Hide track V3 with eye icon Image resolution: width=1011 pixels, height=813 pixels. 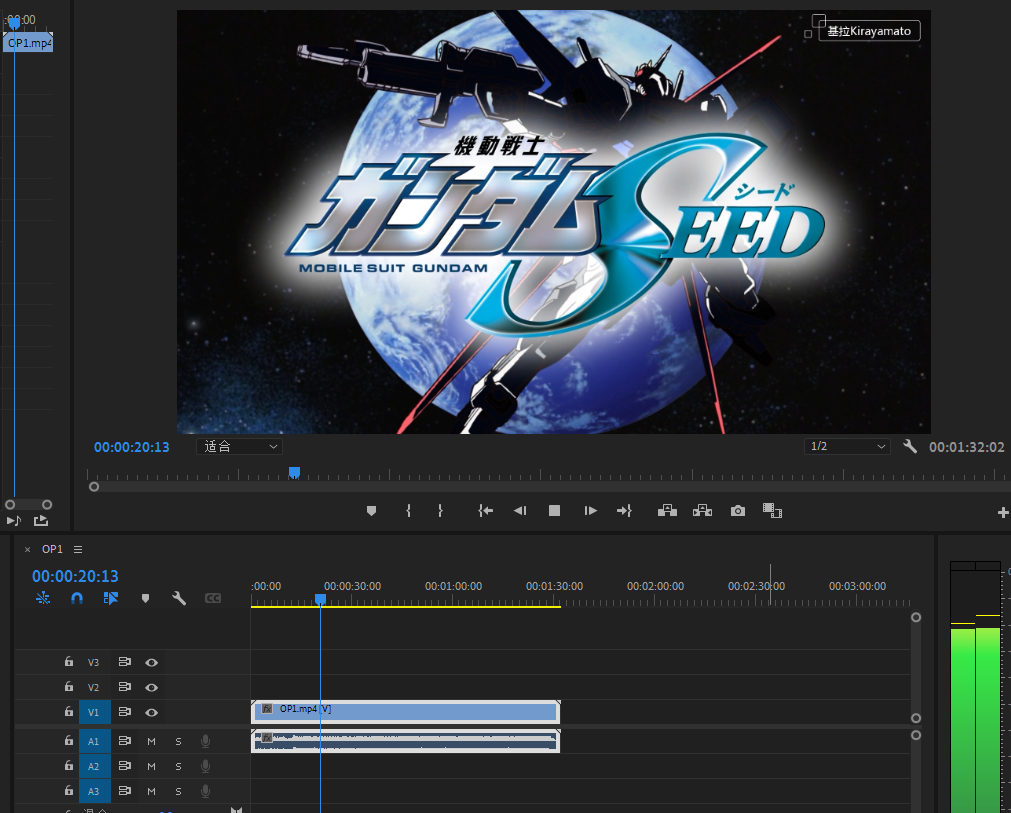[152, 662]
